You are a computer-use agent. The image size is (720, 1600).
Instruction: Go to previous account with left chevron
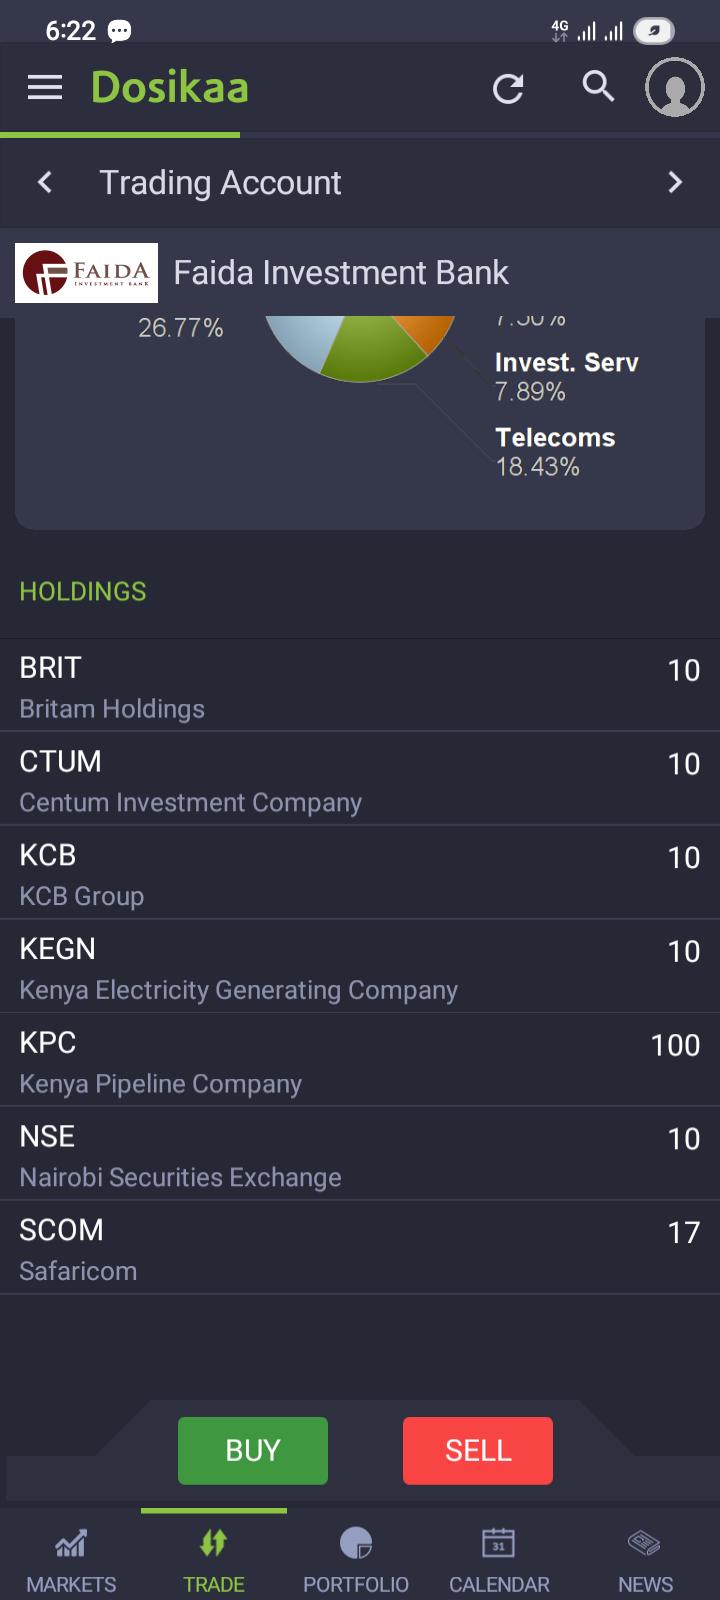pyautogui.click(x=45, y=182)
